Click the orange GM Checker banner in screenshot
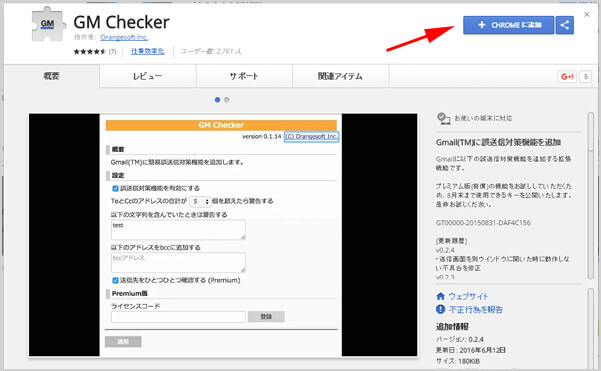Viewport: 601px width, 371px height. tap(221, 125)
